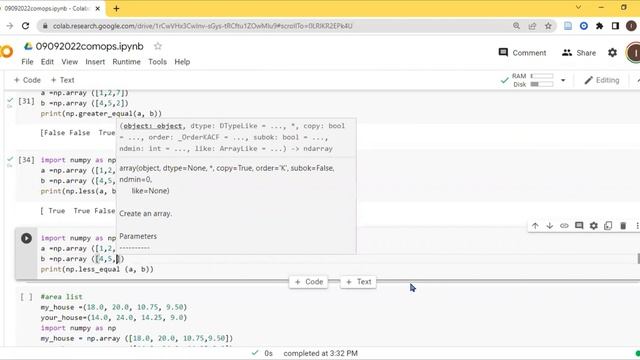The width and height of the screenshot is (640, 360).
Task: Insert Code cell below current cell
Action: point(309,282)
